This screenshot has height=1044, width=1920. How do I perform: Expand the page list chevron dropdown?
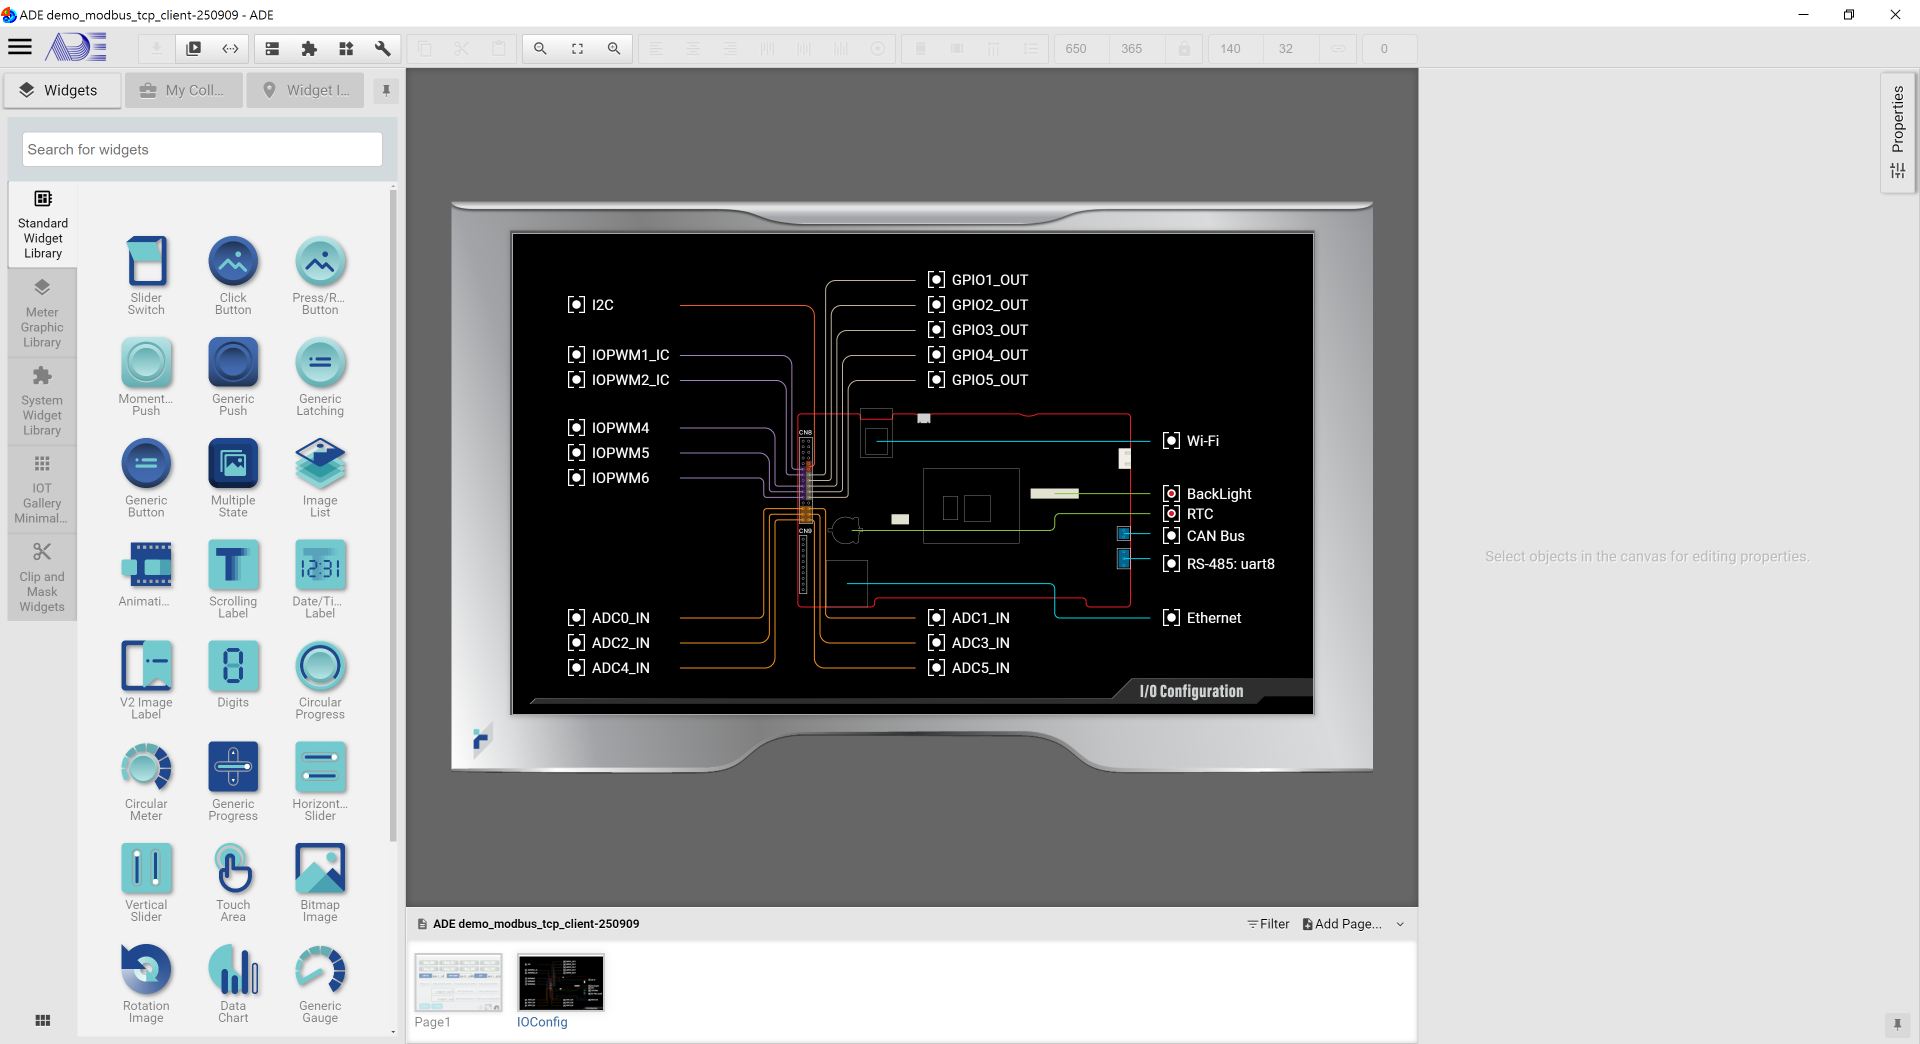point(1400,924)
